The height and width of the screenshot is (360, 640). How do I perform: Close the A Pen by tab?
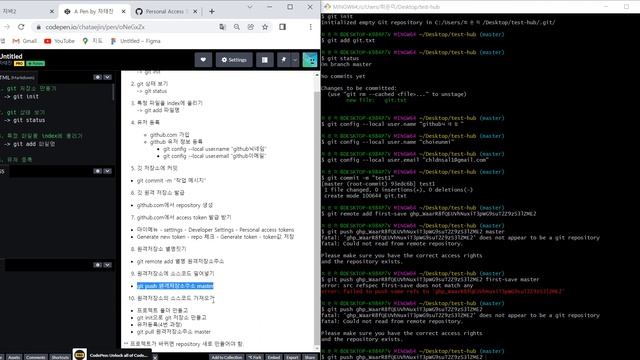(123, 11)
